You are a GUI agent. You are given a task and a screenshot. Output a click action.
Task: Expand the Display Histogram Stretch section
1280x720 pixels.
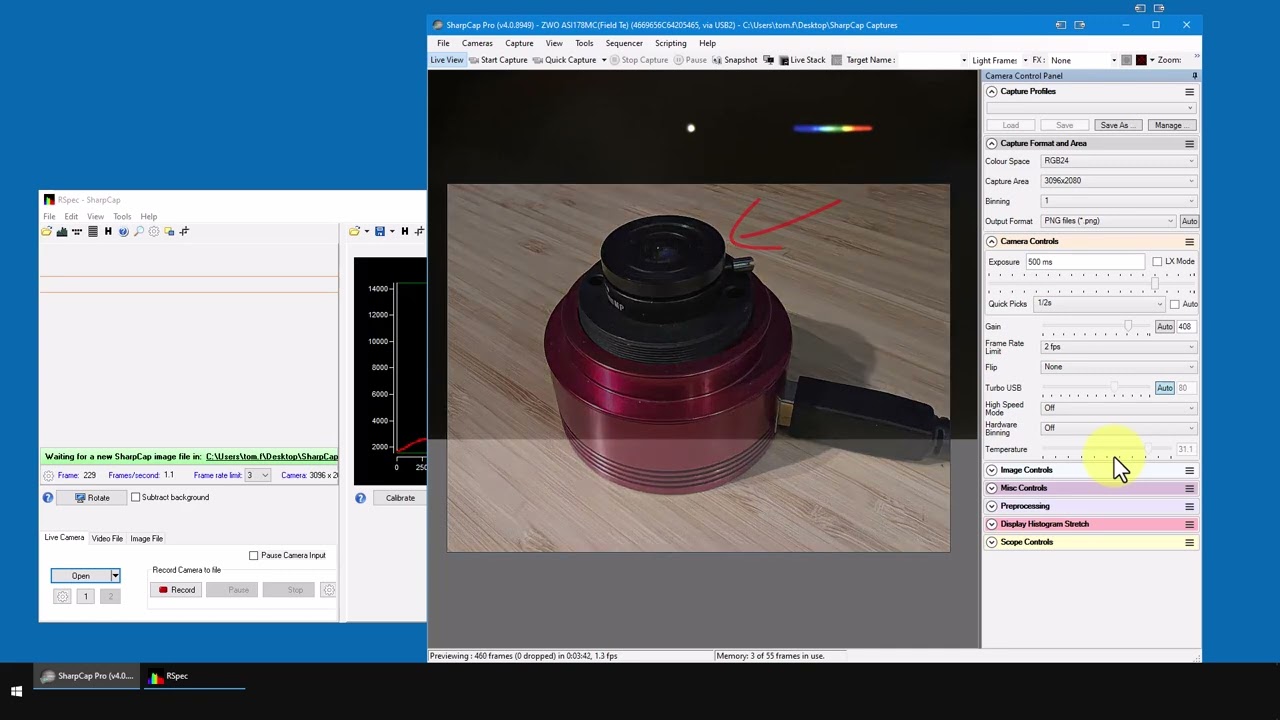click(x=991, y=524)
